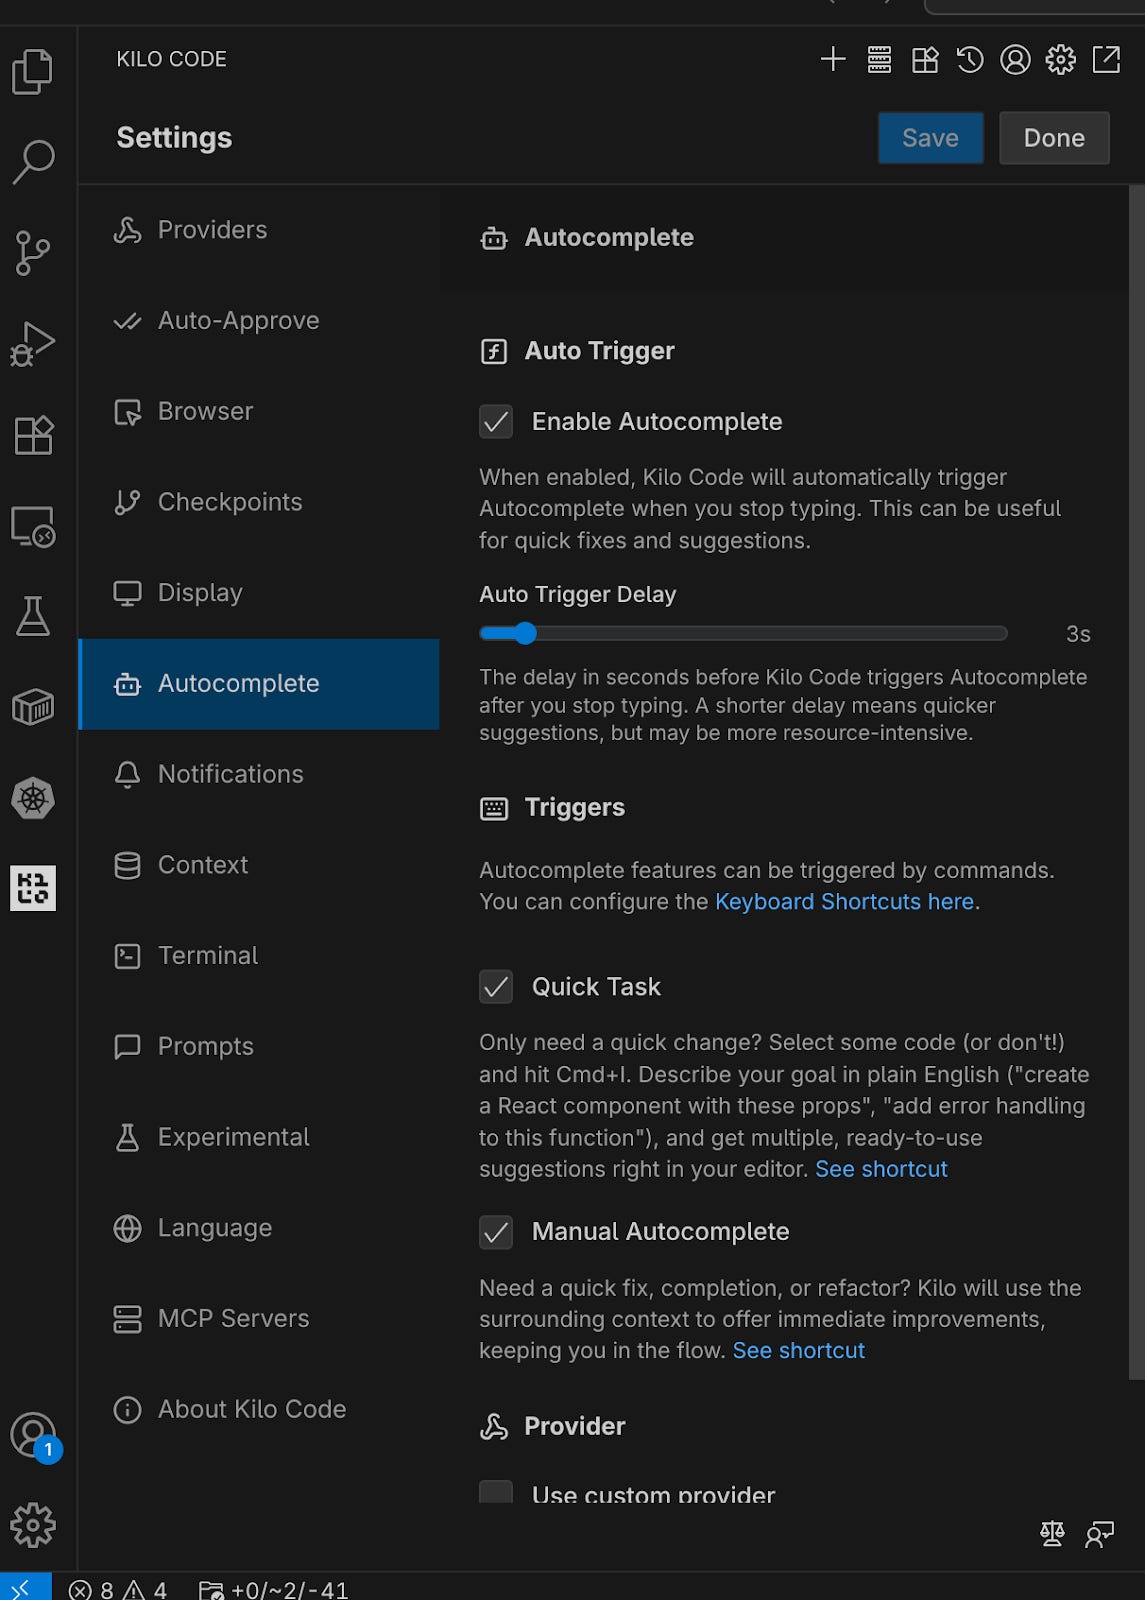This screenshot has height=1600, width=1145.
Task: Open Kilo Code settings gear in toolbar
Action: click(1061, 59)
